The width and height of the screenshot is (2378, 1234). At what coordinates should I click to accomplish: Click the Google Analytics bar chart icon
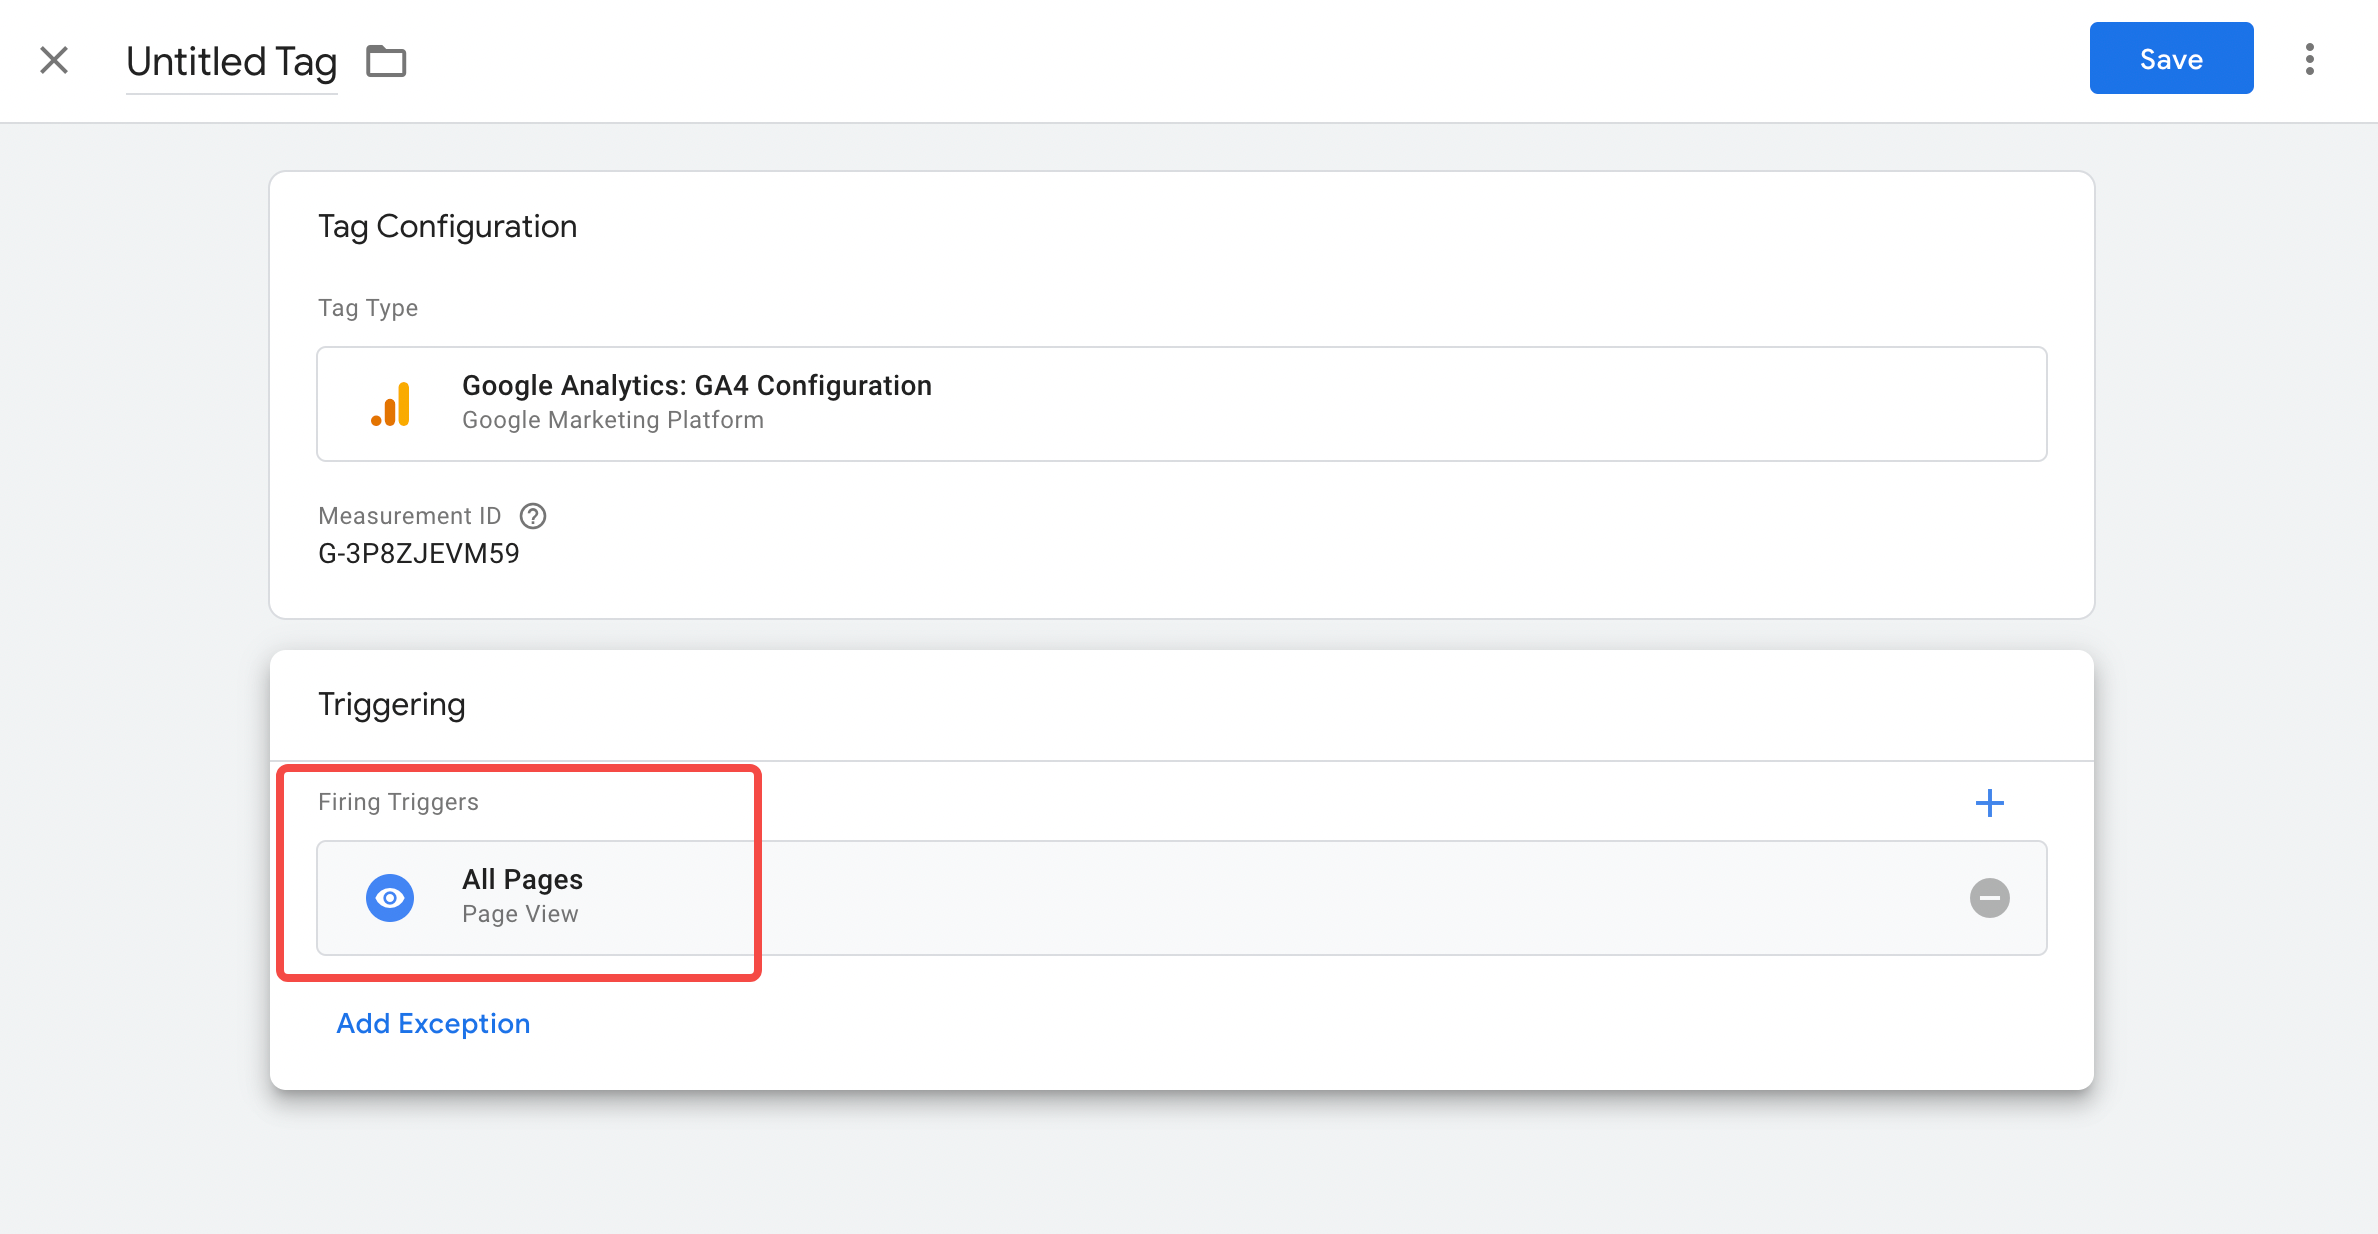coord(391,404)
